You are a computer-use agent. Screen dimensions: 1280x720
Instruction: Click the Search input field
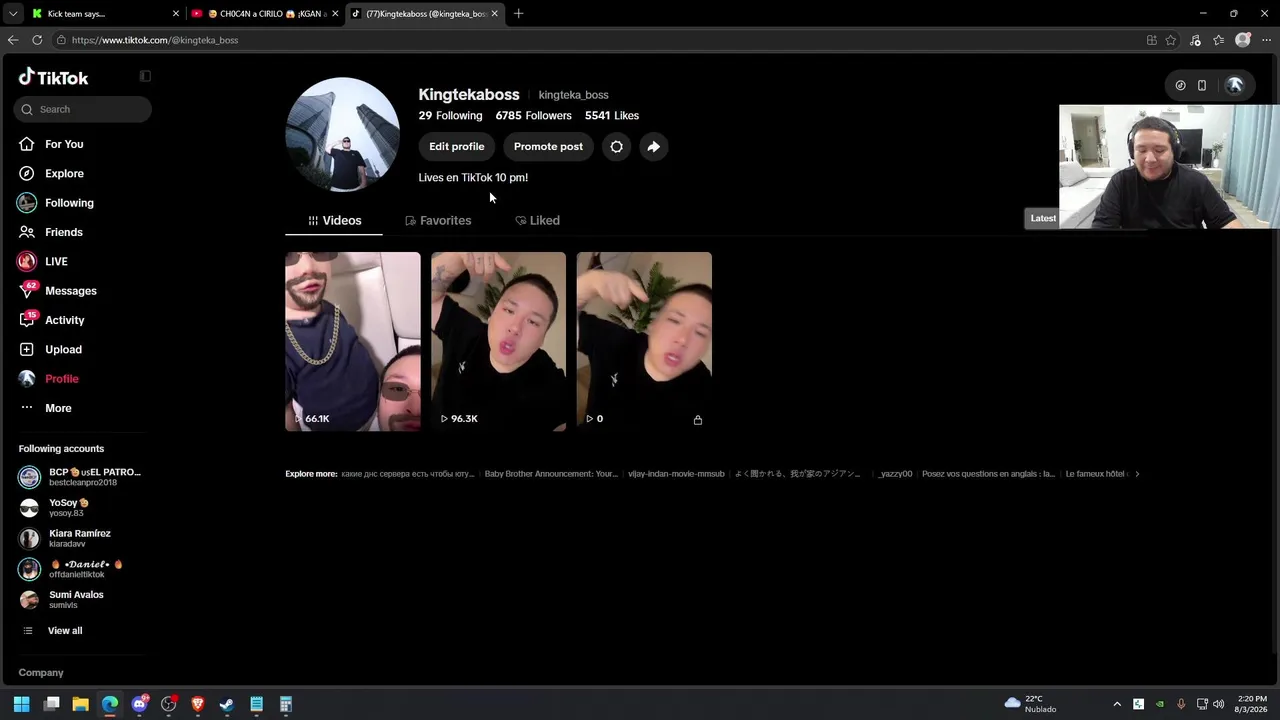pos(83,109)
